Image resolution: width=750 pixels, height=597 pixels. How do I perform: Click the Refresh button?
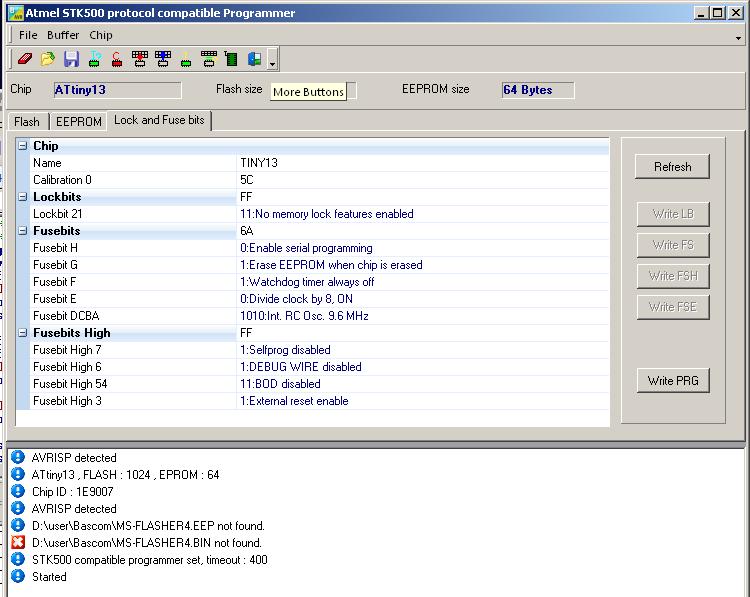click(x=673, y=166)
